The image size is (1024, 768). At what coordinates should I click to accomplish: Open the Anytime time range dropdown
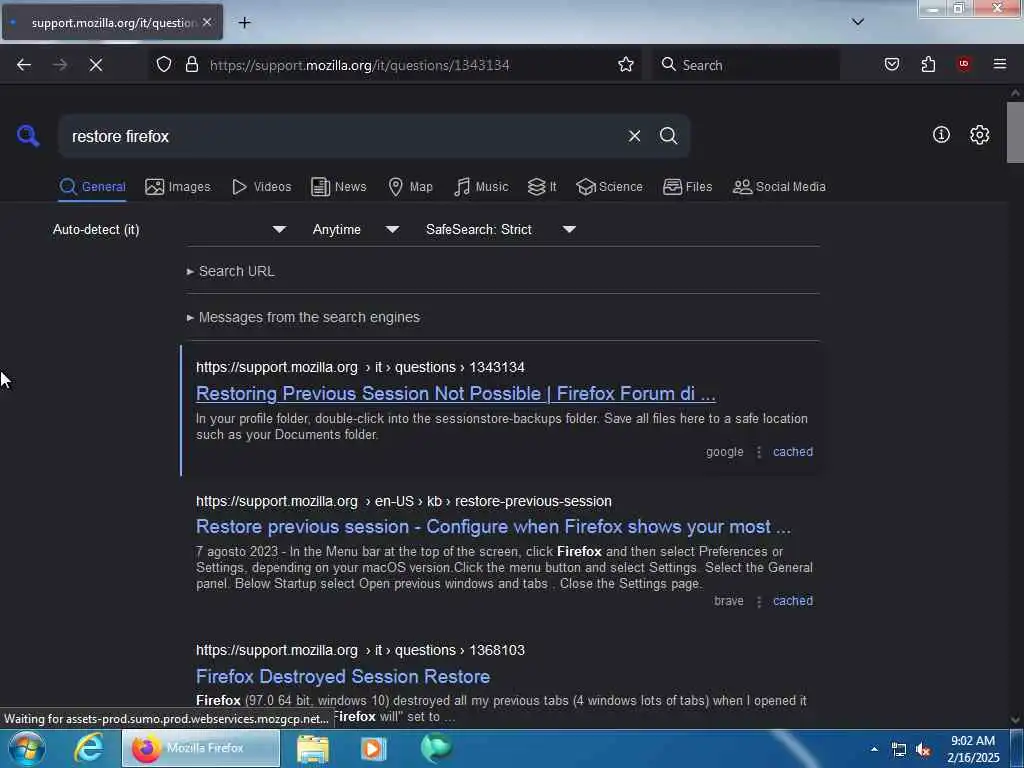356,229
